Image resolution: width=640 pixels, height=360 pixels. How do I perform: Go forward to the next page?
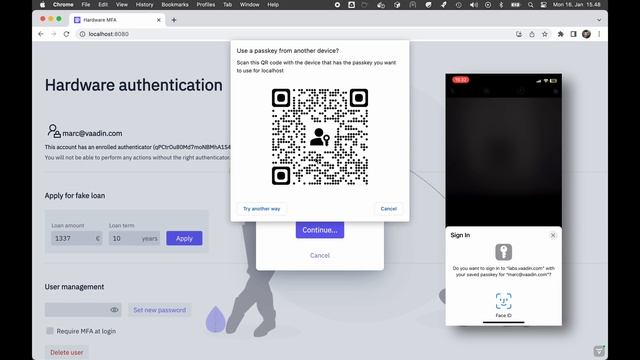[53, 34]
